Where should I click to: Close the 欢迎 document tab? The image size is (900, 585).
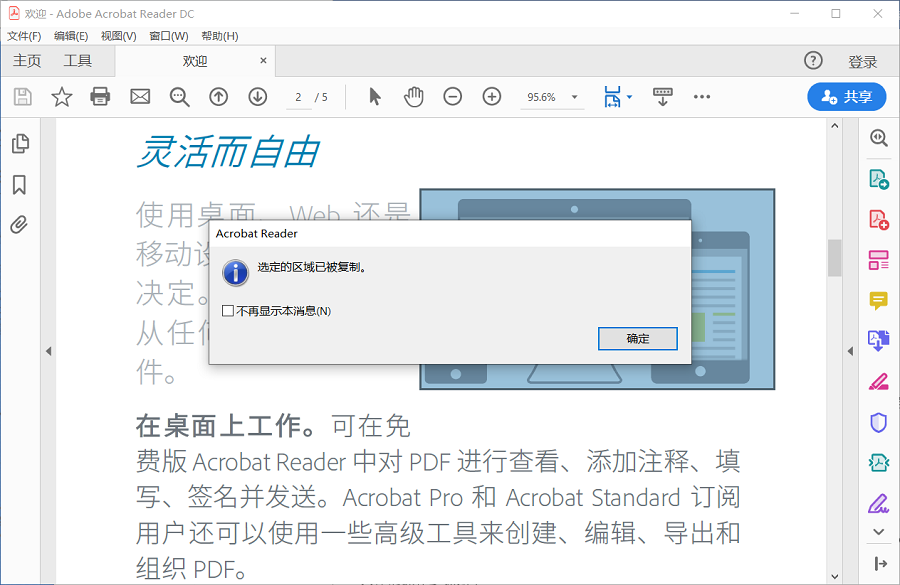[x=263, y=60]
